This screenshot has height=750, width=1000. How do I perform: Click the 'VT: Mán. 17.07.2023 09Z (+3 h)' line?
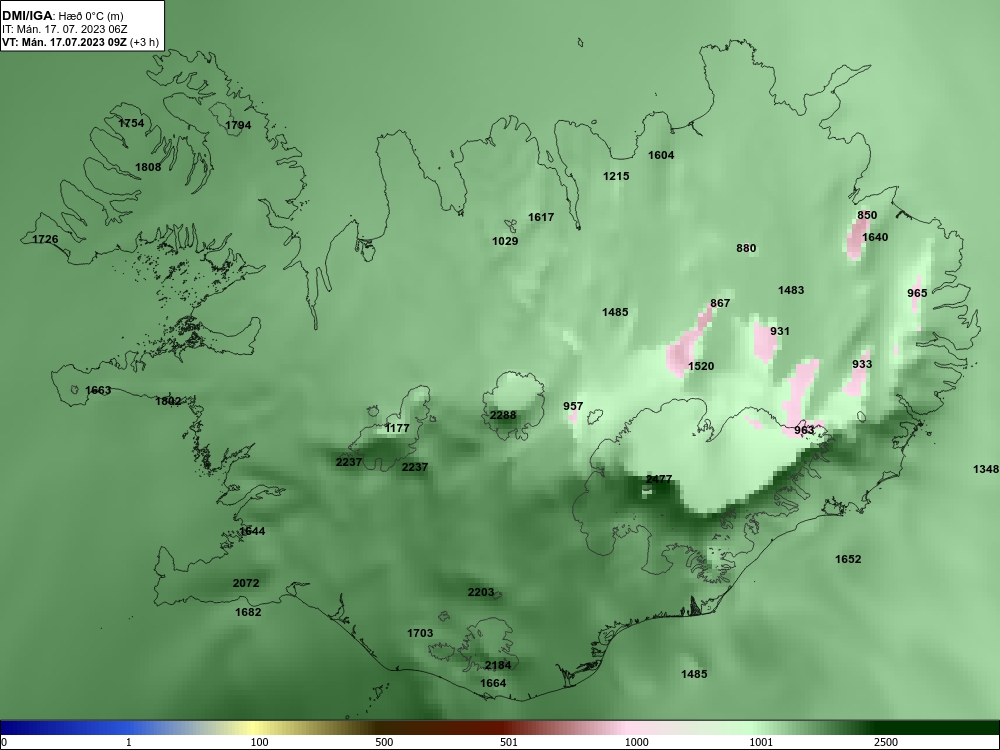tap(80, 42)
